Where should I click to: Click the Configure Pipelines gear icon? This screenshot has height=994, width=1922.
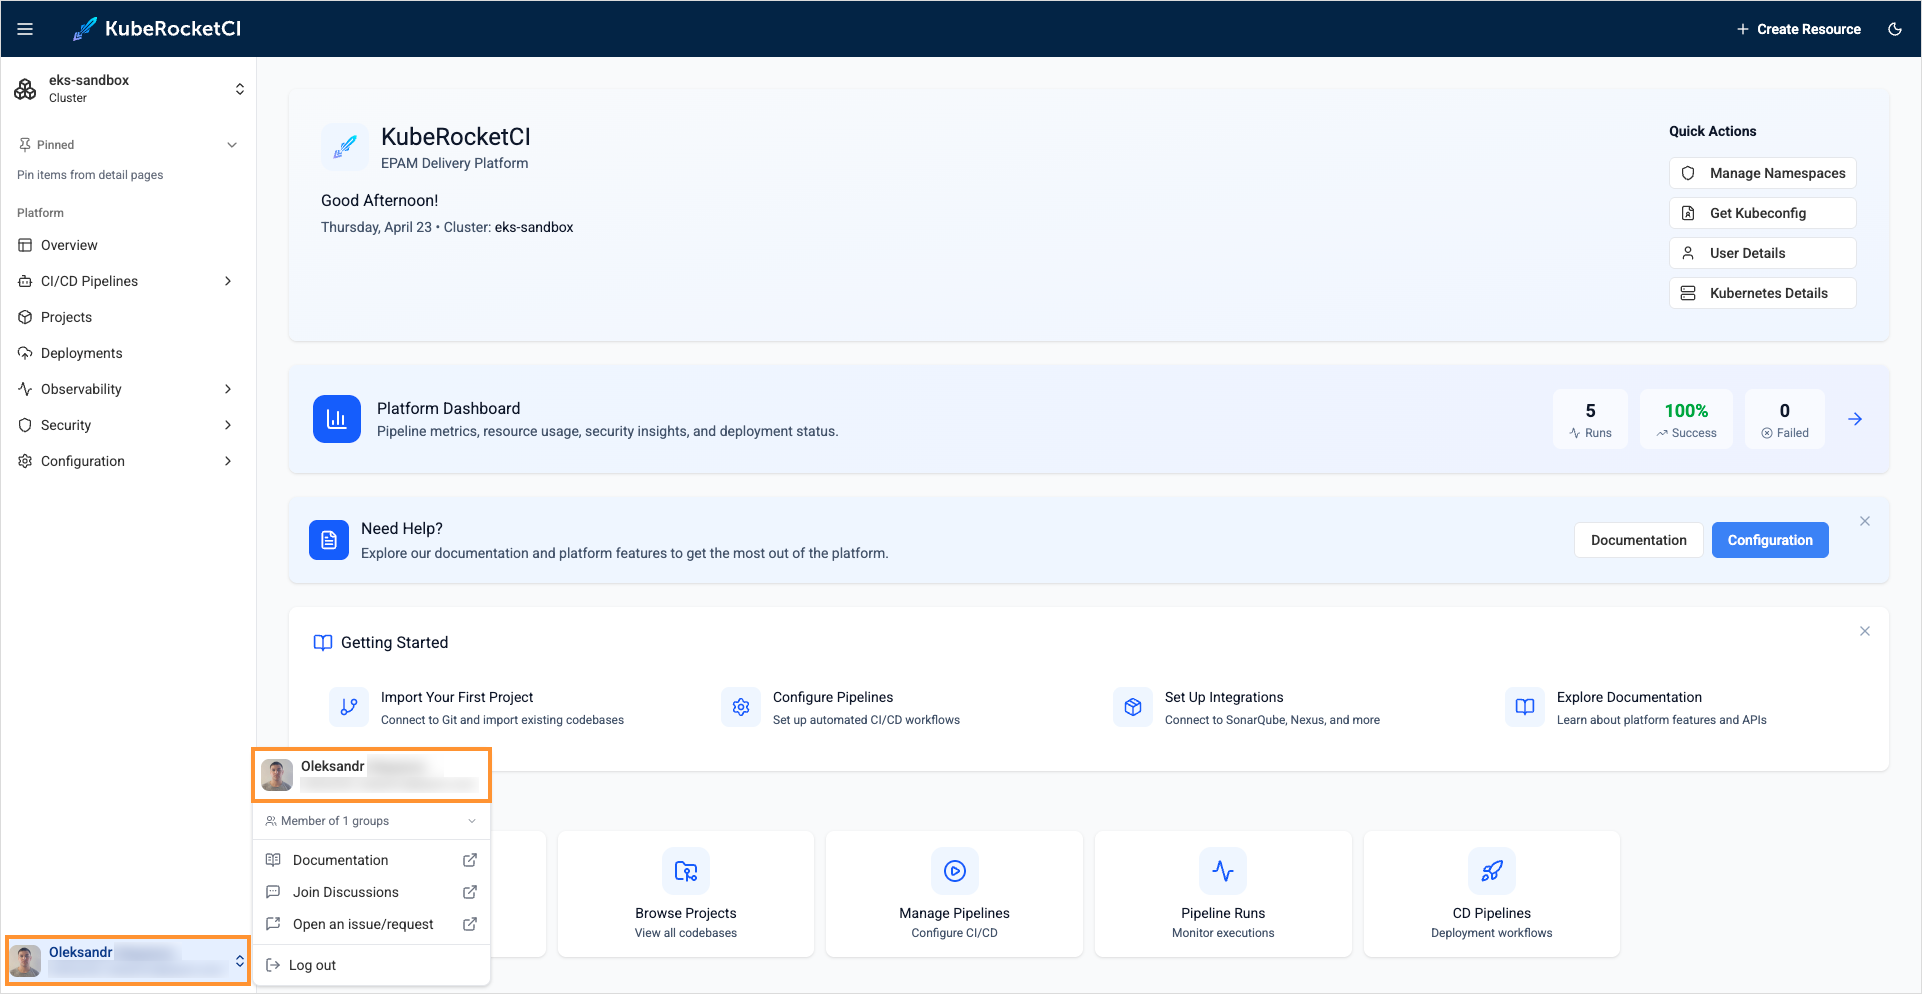click(x=741, y=707)
